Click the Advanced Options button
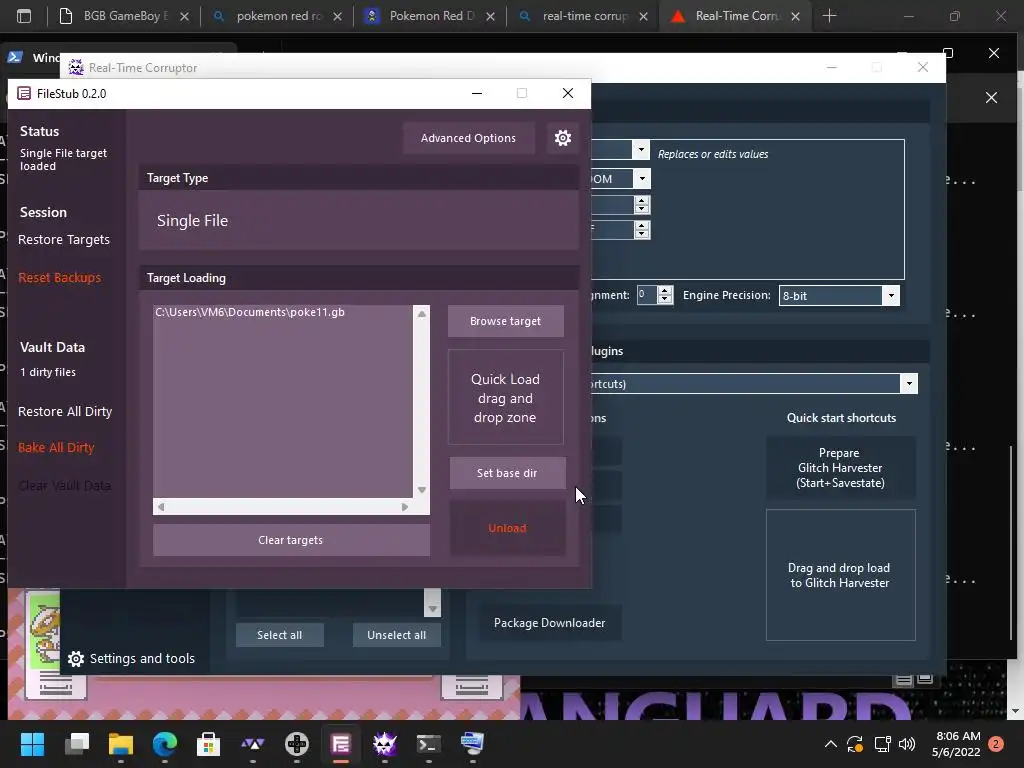 [x=468, y=138]
